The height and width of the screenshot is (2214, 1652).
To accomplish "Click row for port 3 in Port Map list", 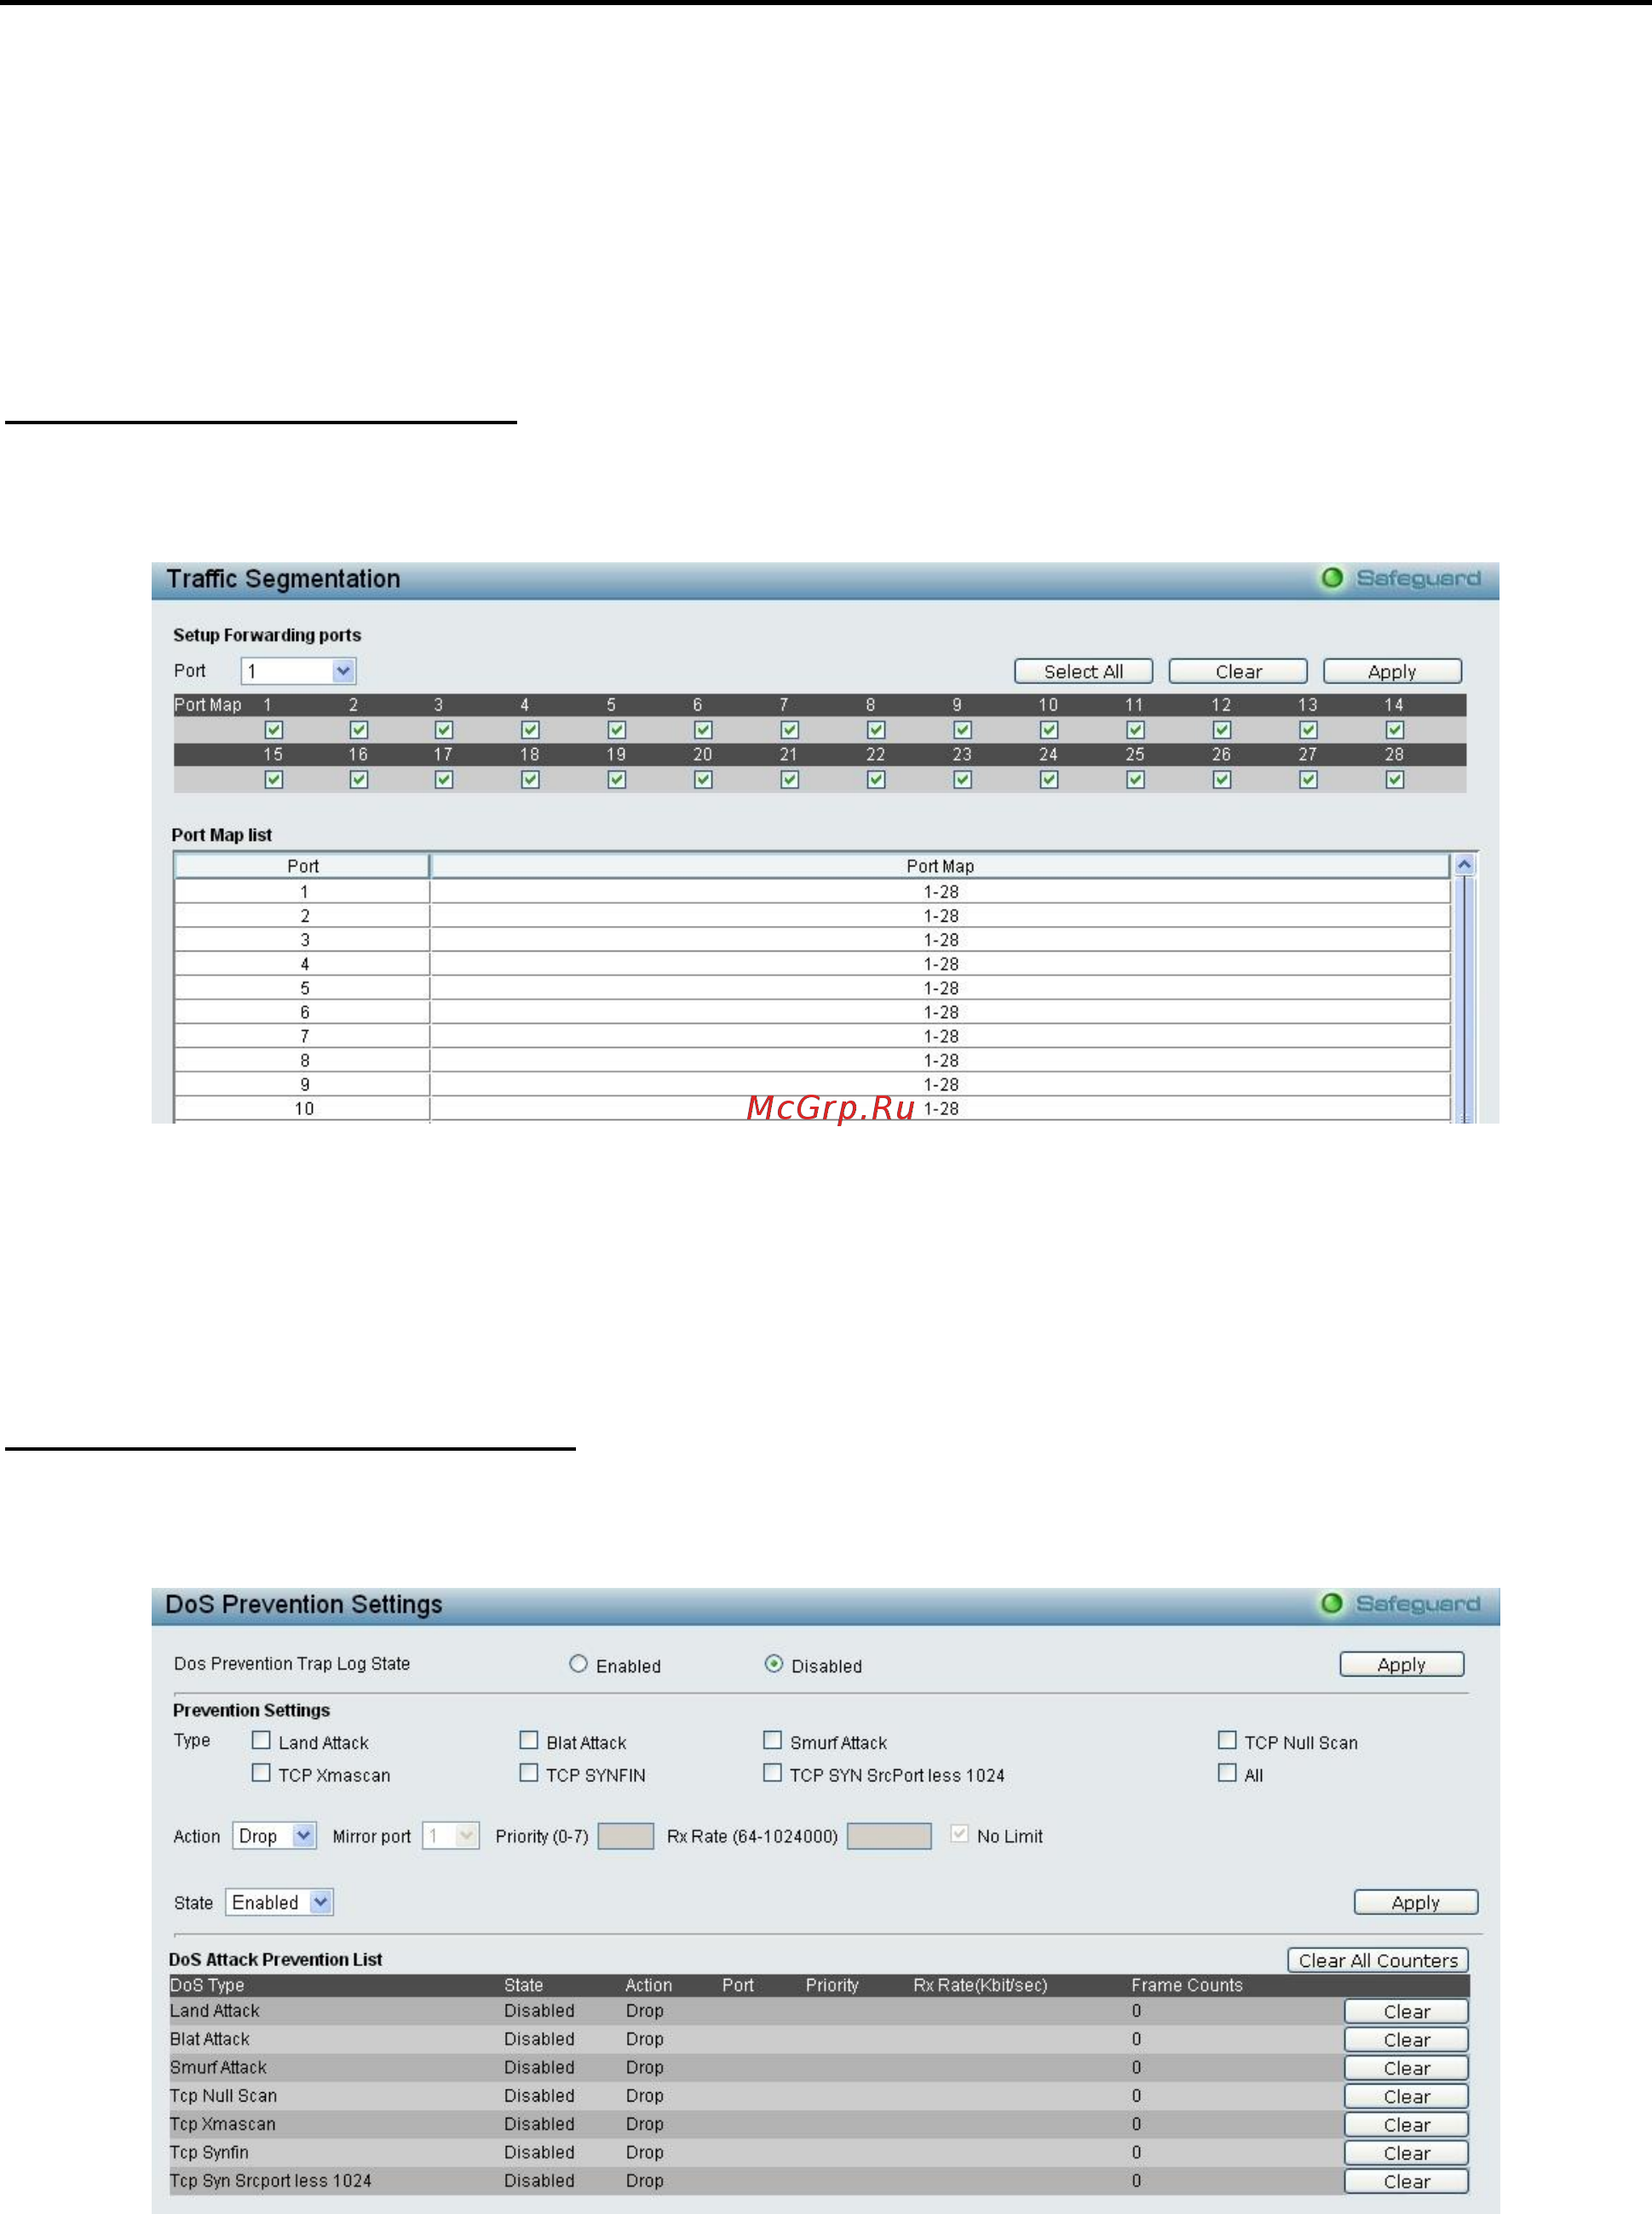I will 812,940.
